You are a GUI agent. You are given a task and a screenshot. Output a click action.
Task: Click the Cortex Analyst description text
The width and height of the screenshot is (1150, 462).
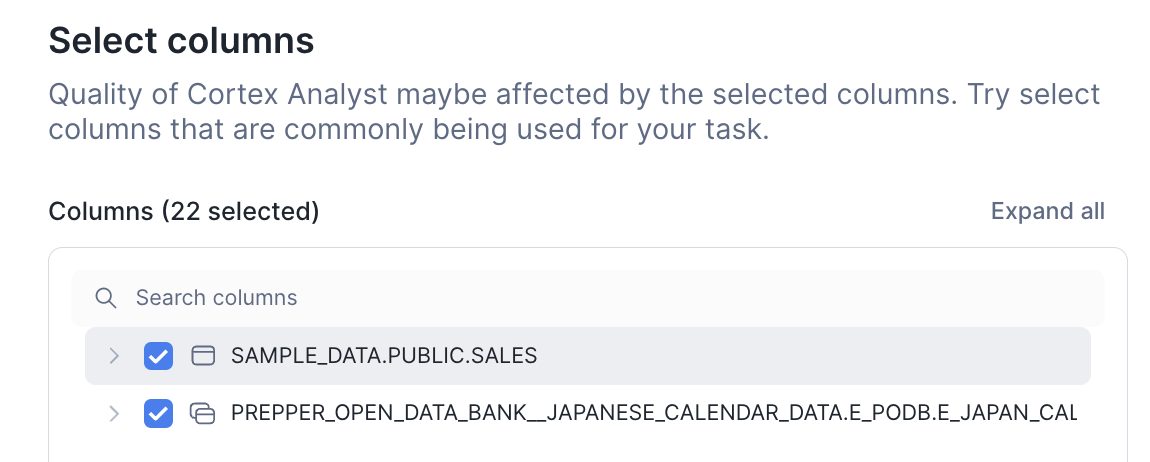[x=574, y=111]
